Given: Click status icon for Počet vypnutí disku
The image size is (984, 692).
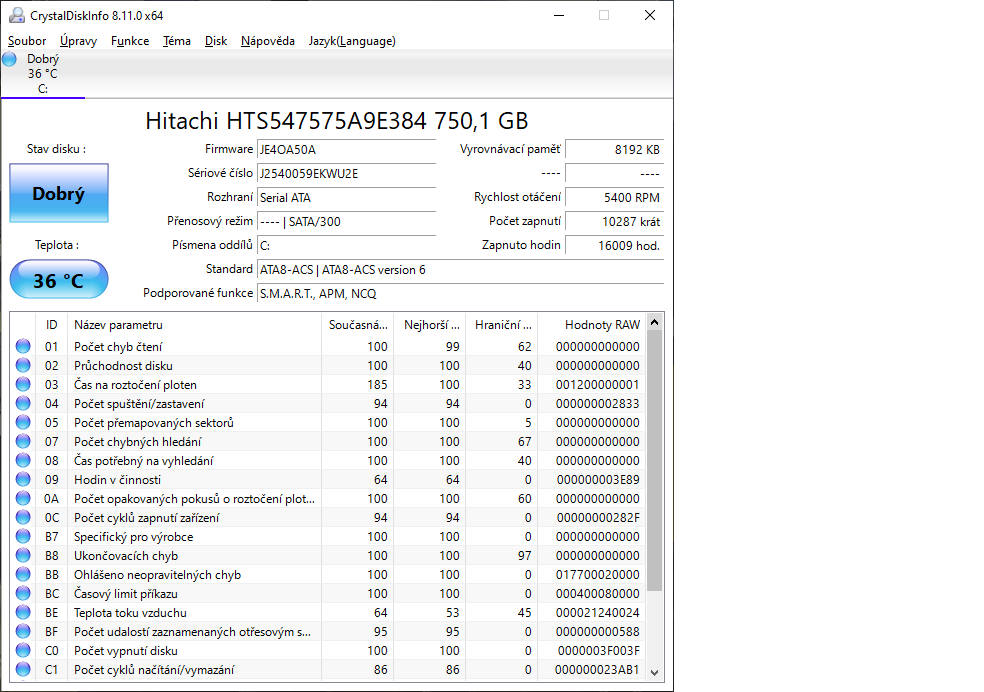Looking at the screenshot, I should pyautogui.click(x=23, y=651).
